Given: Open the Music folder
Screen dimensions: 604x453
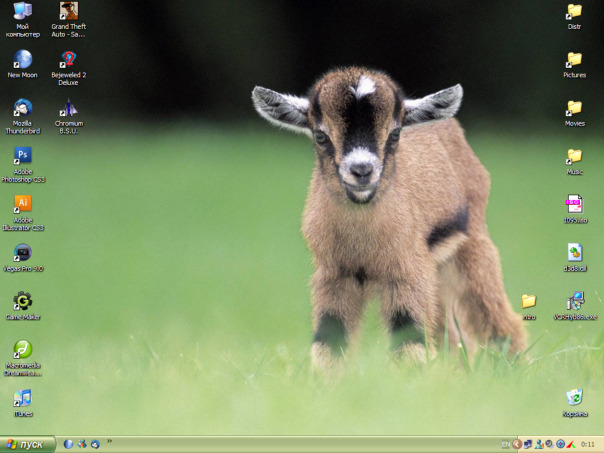Looking at the screenshot, I should 574,156.
